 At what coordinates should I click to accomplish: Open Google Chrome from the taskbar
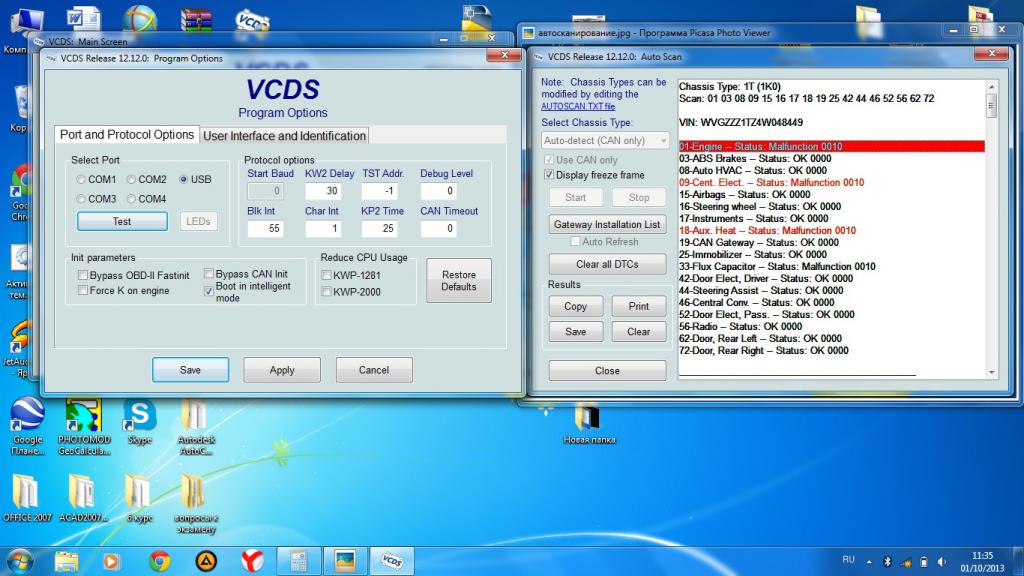pos(159,561)
